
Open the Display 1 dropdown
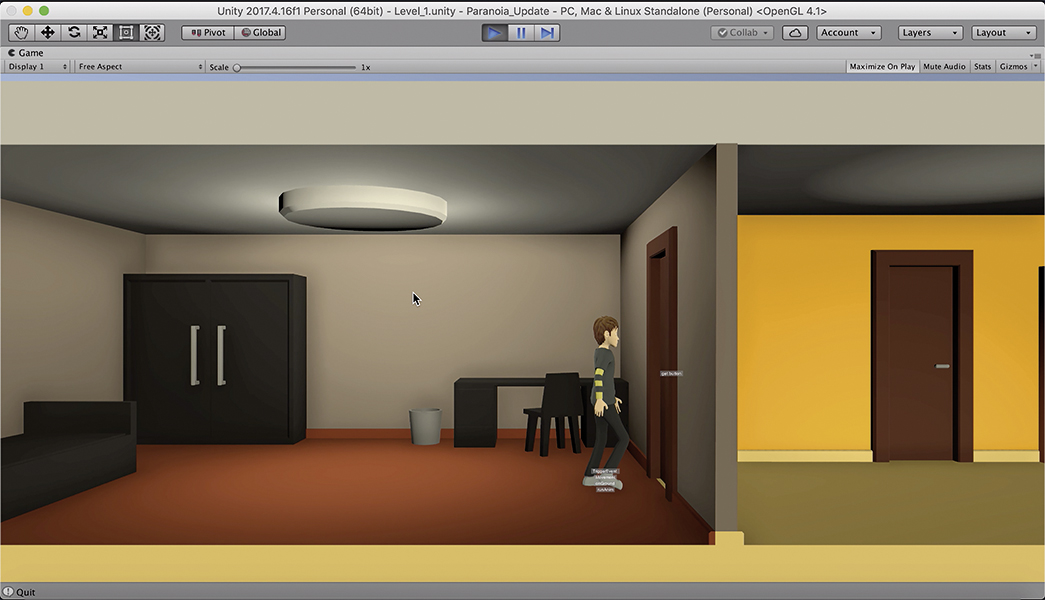[38, 67]
